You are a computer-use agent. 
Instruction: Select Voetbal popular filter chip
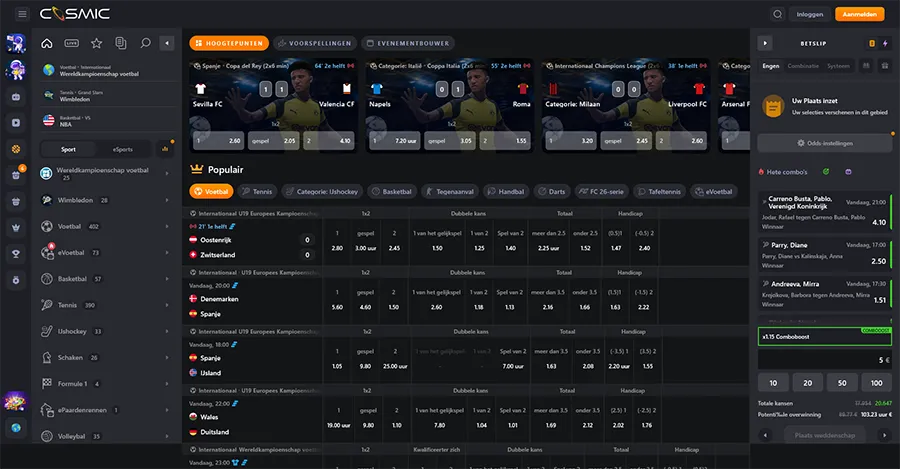[211, 192]
